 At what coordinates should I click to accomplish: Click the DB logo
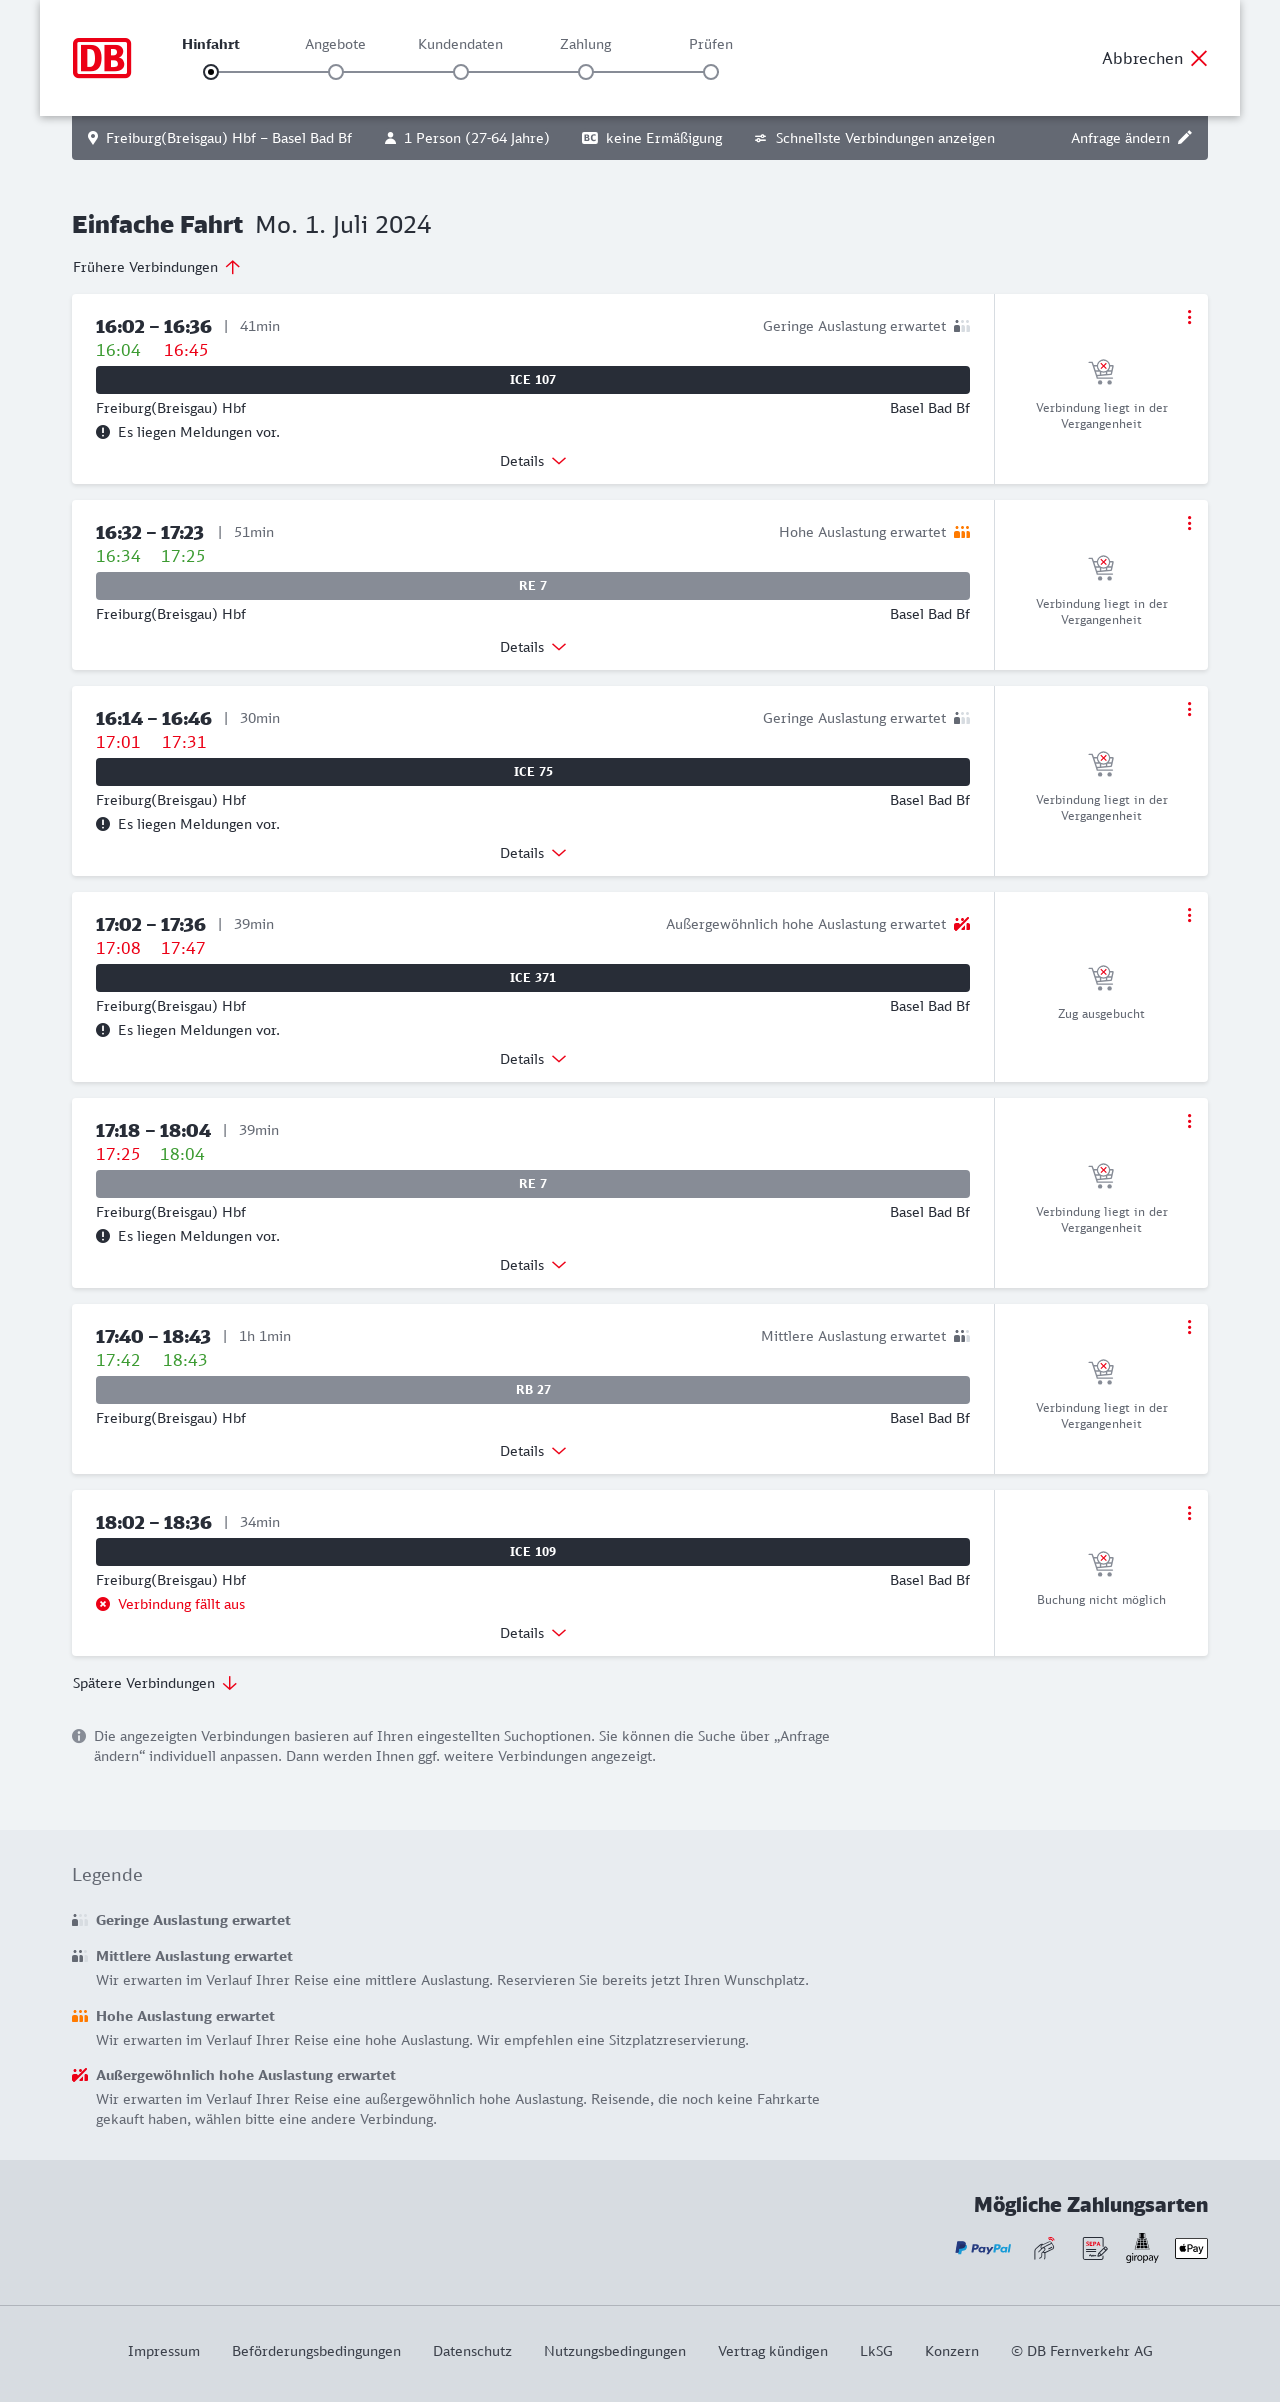coord(102,58)
